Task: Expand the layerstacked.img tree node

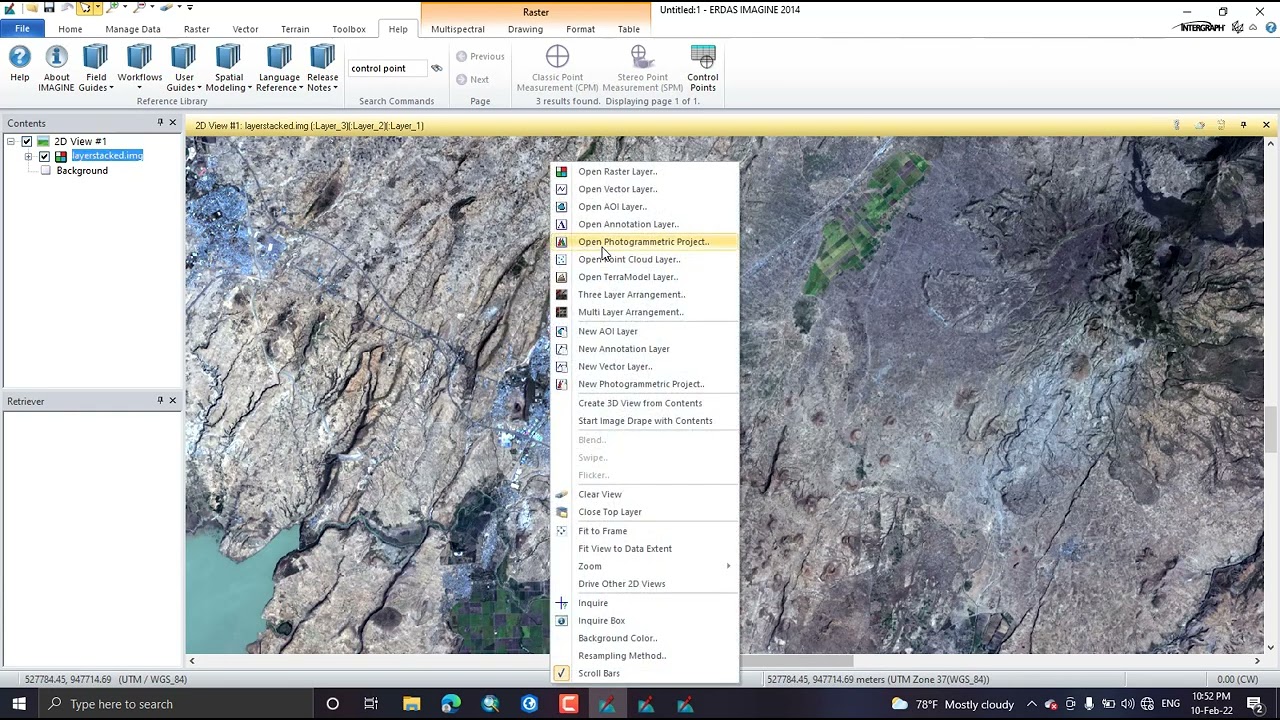Action: pos(28,156)
